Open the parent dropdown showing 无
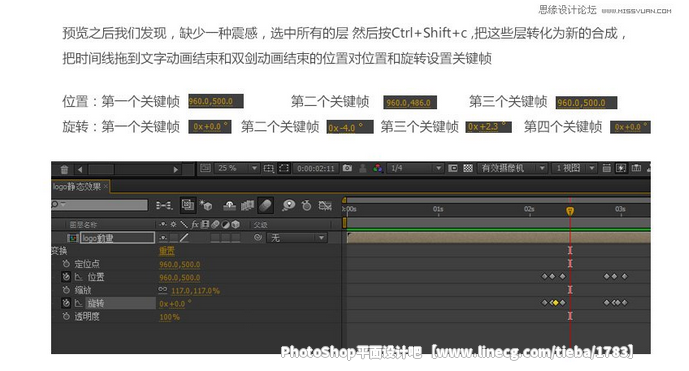Viewport: 689px width, 371px height. tap(297, 238)
